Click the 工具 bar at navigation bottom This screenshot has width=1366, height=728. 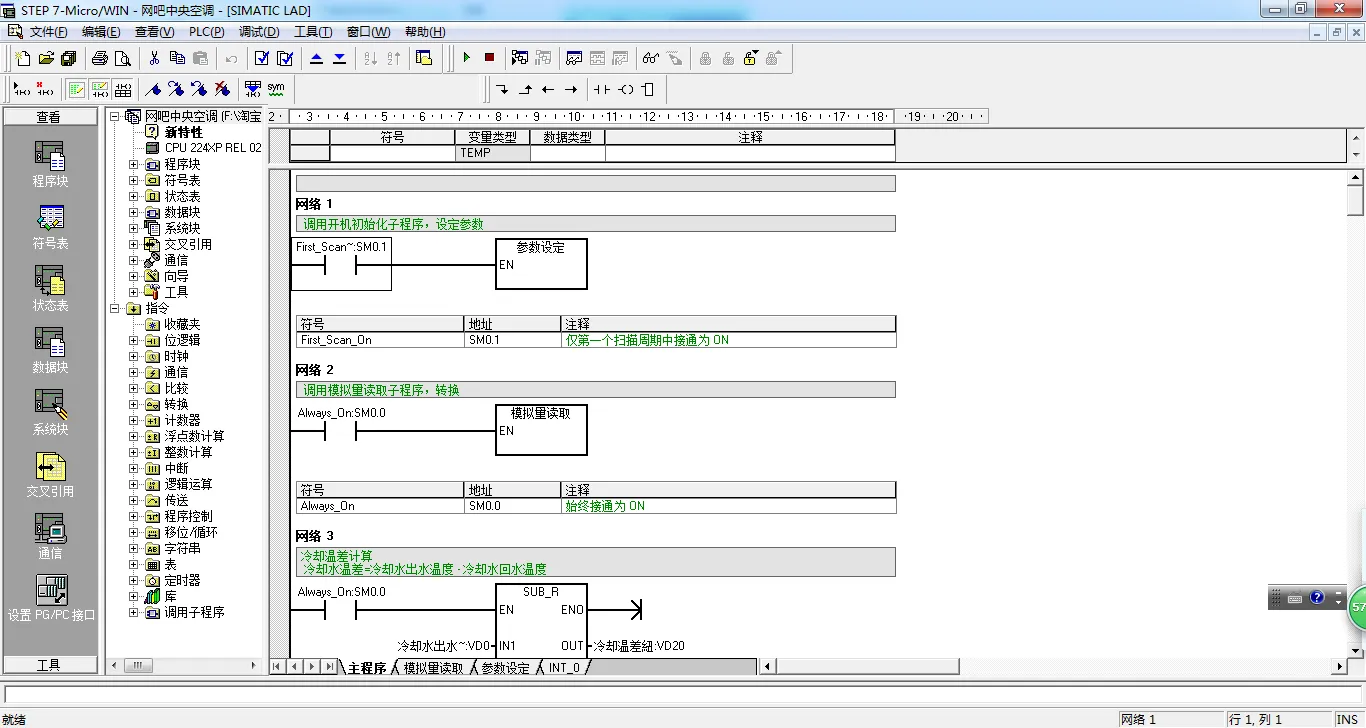[50, 665]
